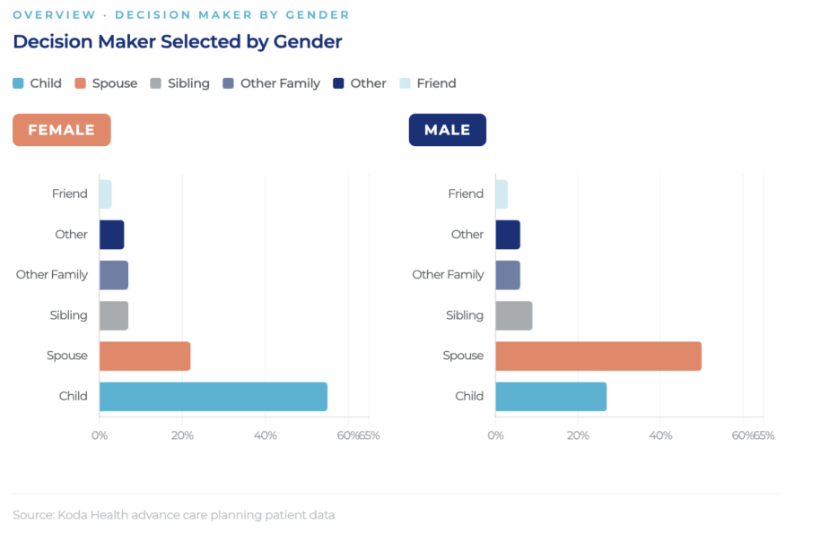Image resolution: width=814 pixels, height=541 pixels.
Task: Click the Sibling legend color swatch
Action: click(x=156, y=83)
